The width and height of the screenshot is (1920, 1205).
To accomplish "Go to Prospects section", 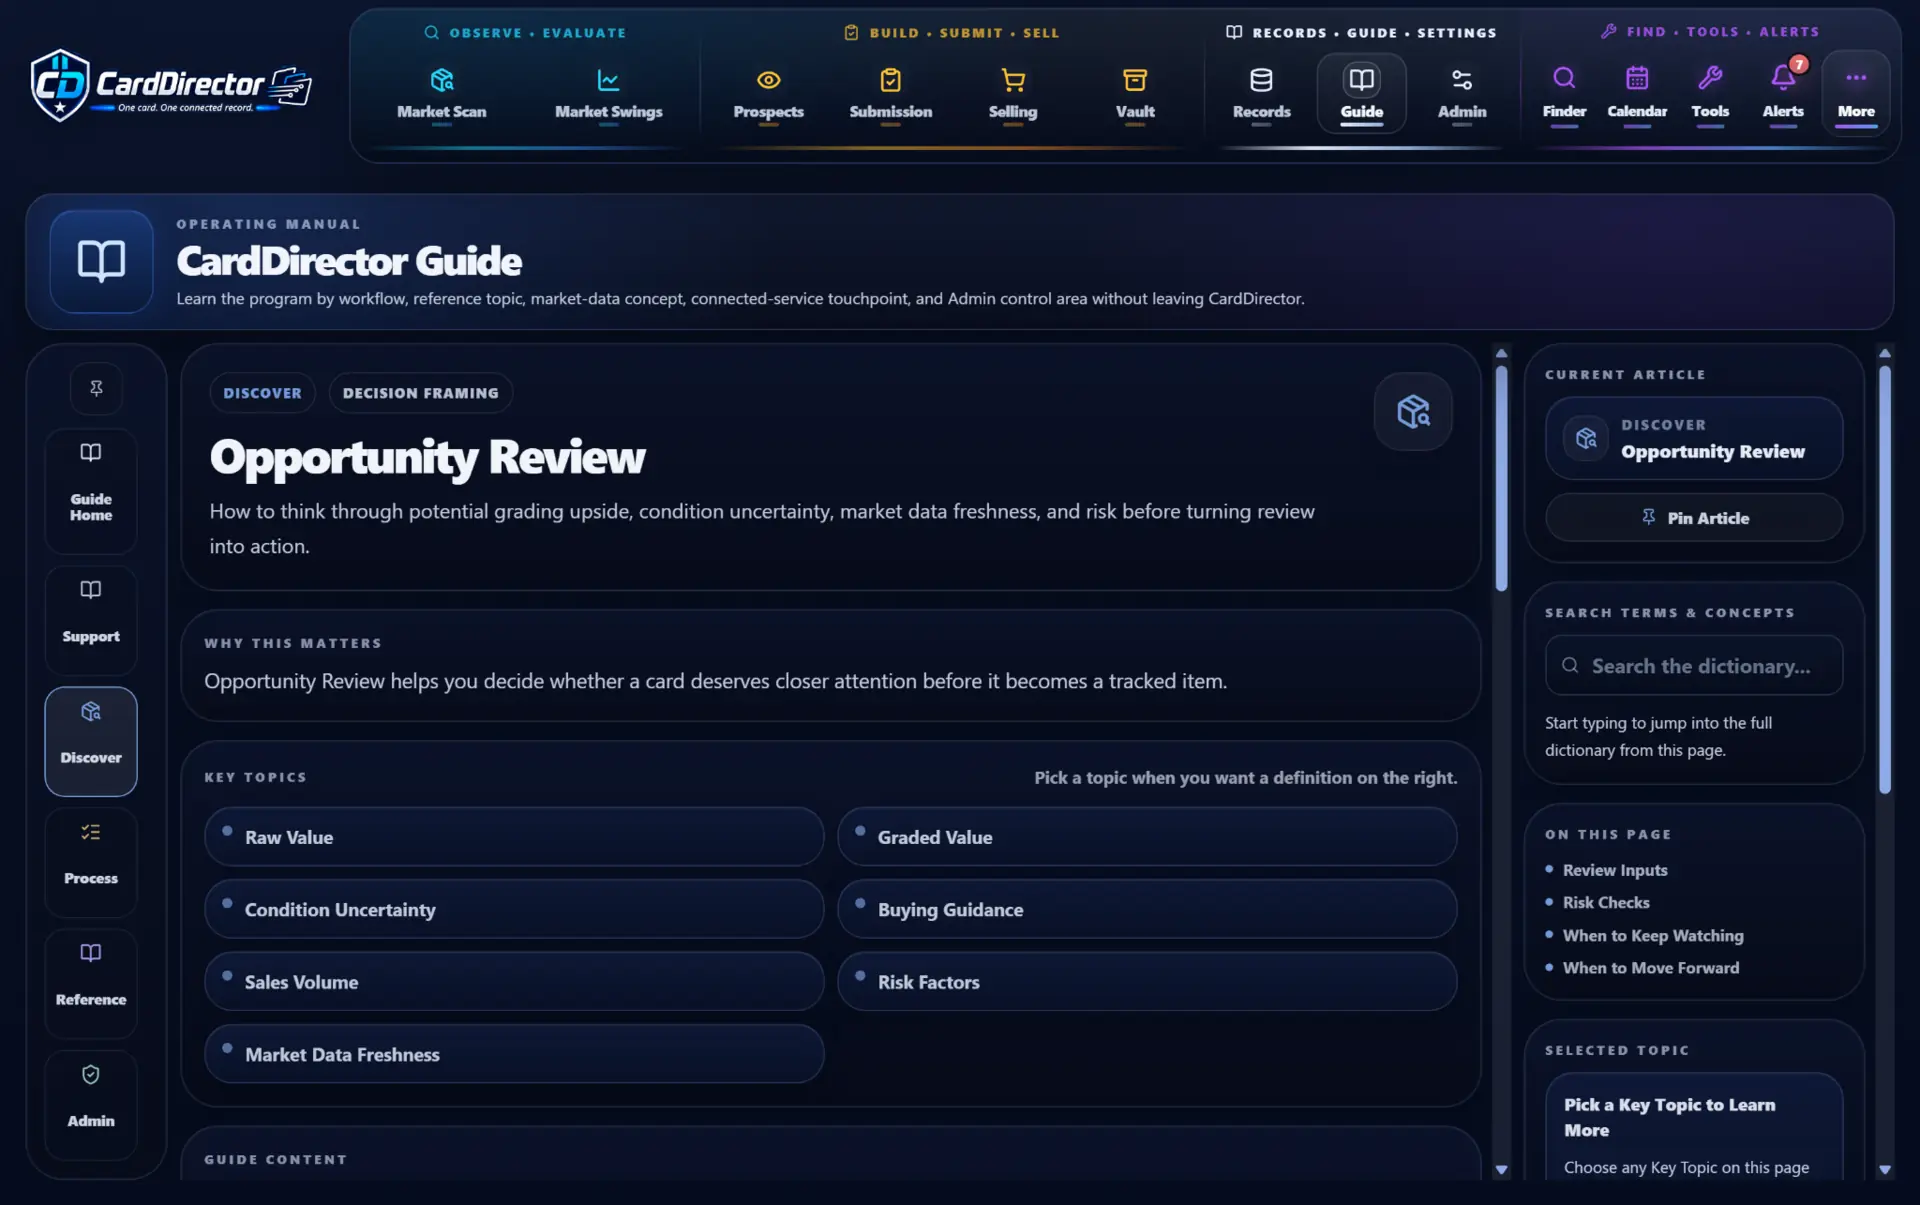I will [x=768, y=93].
